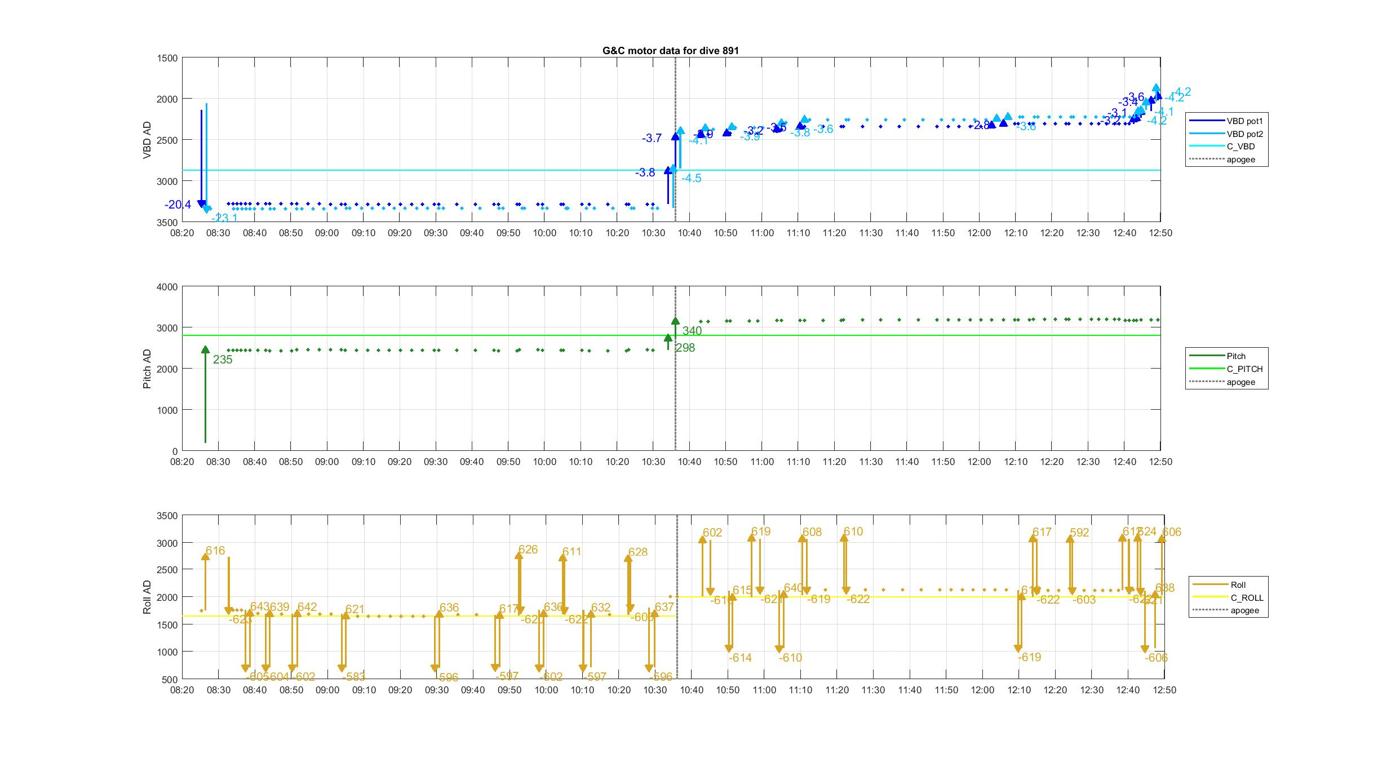This screenshot has width=1400, height=764.
Task: Click the '592' roll data label
Action: click(x=1079, y=533)
